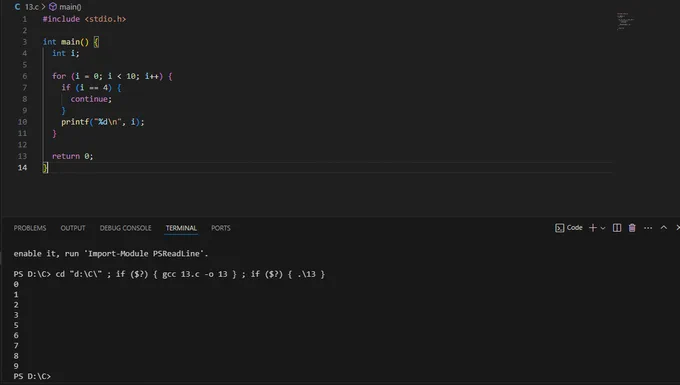Create a new terminal with plus icon
Screen dimensions: 680x385
(592, 228)
